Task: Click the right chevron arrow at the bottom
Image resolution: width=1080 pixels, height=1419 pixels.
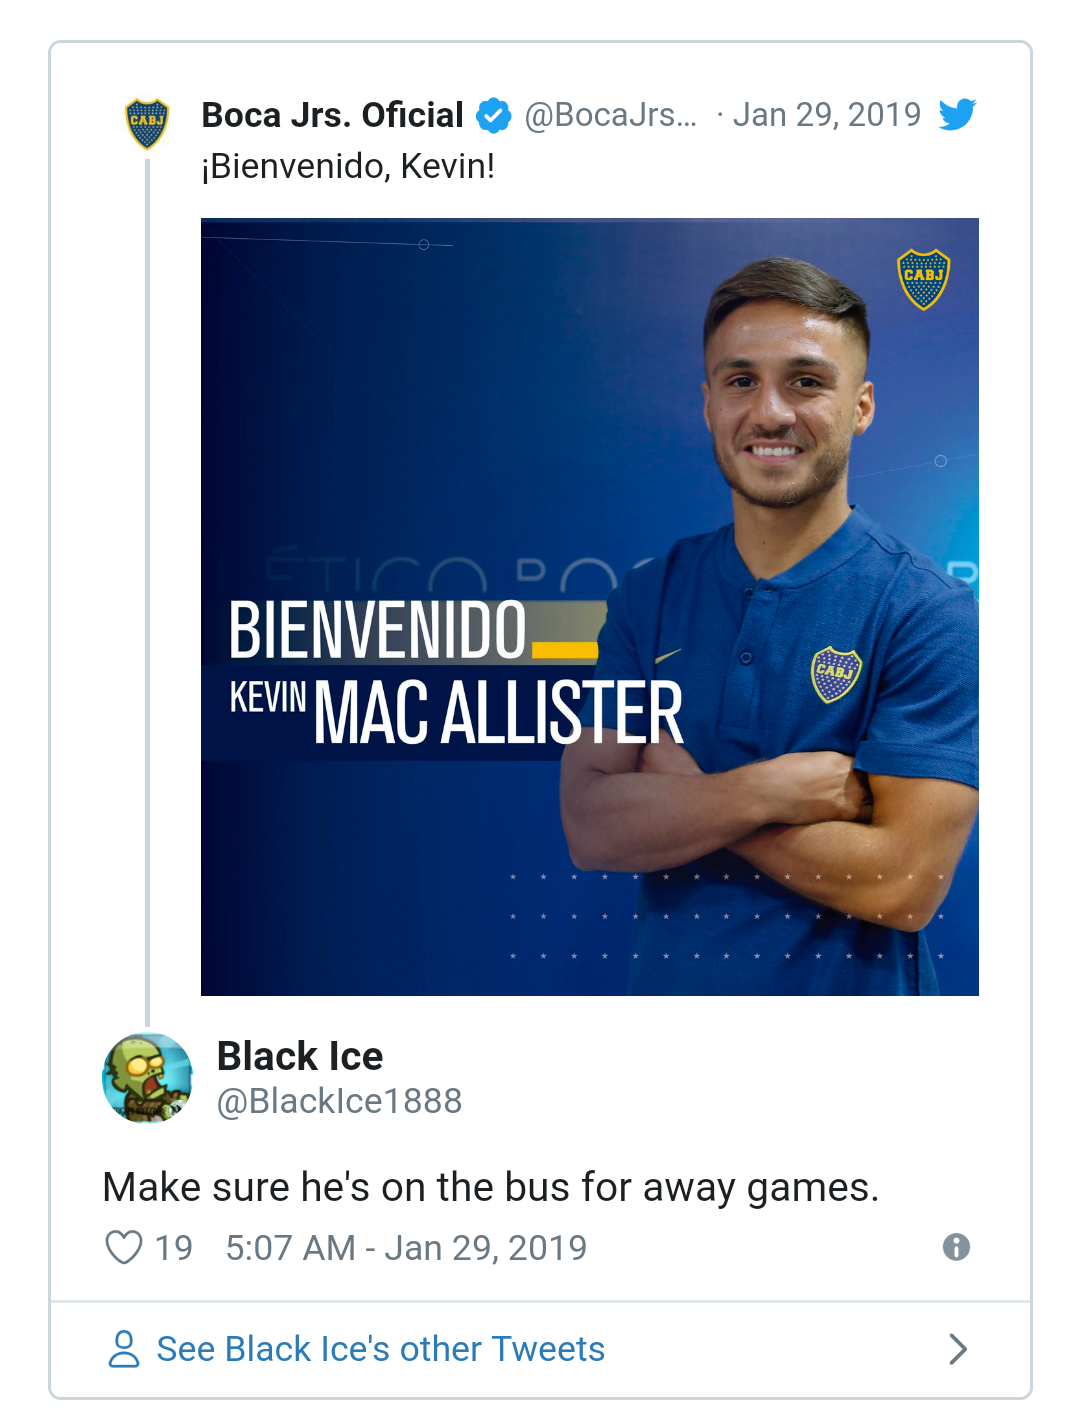Action: click(957, 1349)
